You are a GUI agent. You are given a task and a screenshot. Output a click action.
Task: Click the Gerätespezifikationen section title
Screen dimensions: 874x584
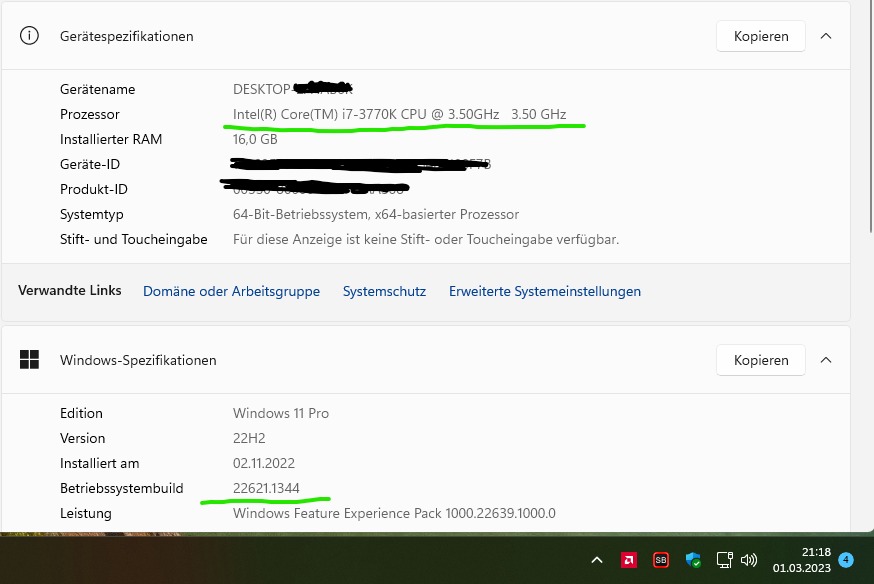(127, 36)
